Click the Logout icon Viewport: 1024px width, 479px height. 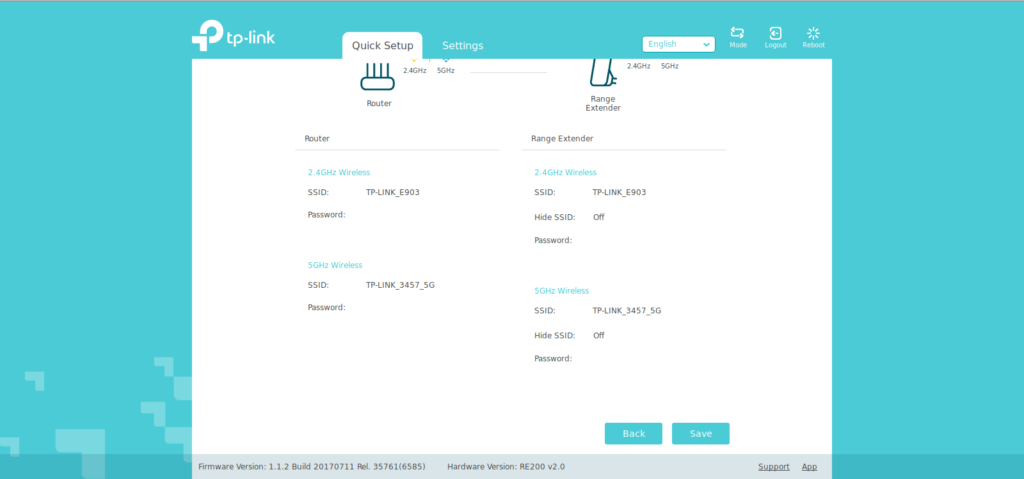(x=775, y=34)
